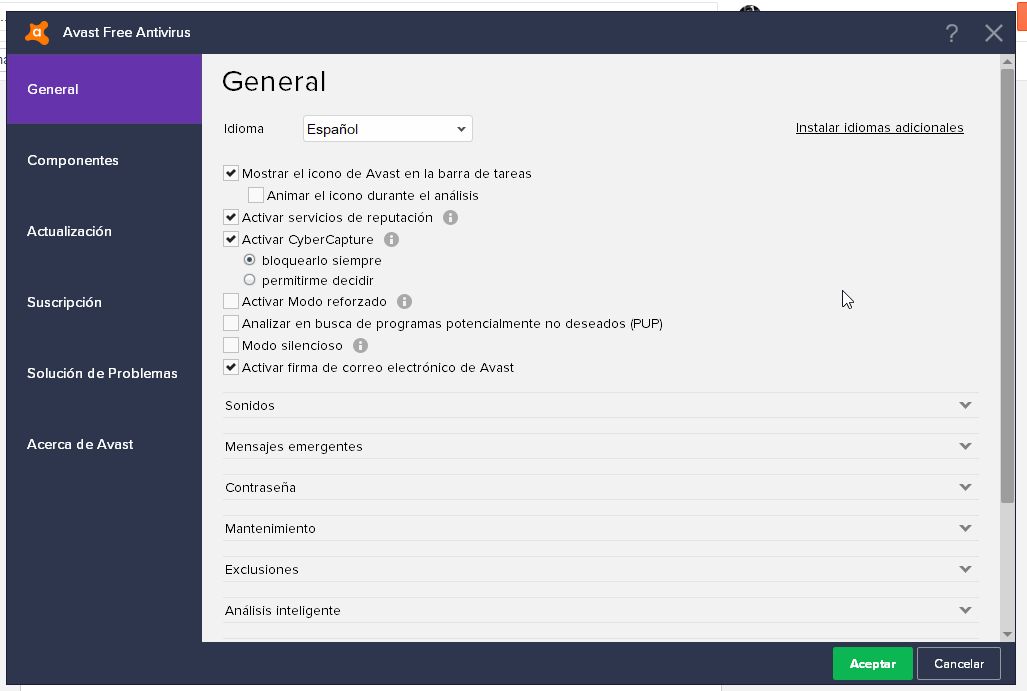Image resolution: width=1027 pixels, height=691 pixels.
Task: Switch to the Componentes tab
Action: 73,160
